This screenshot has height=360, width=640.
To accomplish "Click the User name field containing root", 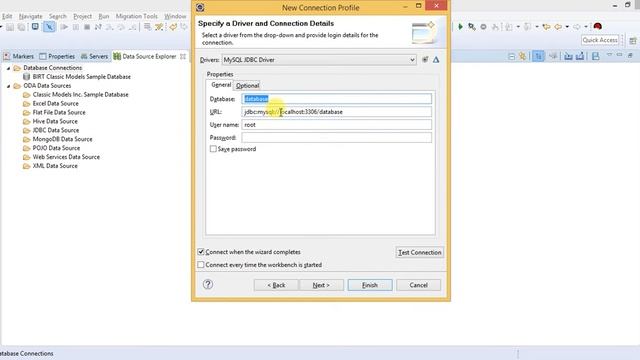I will 336,125.
